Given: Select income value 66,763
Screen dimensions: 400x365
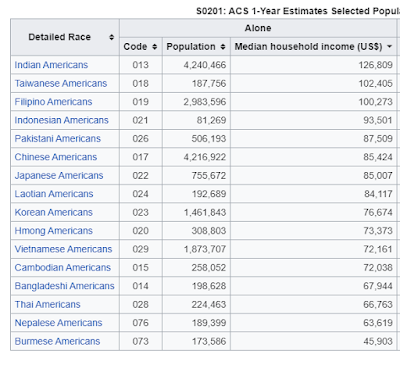Looking at the screenshot, I should point(378,304).
